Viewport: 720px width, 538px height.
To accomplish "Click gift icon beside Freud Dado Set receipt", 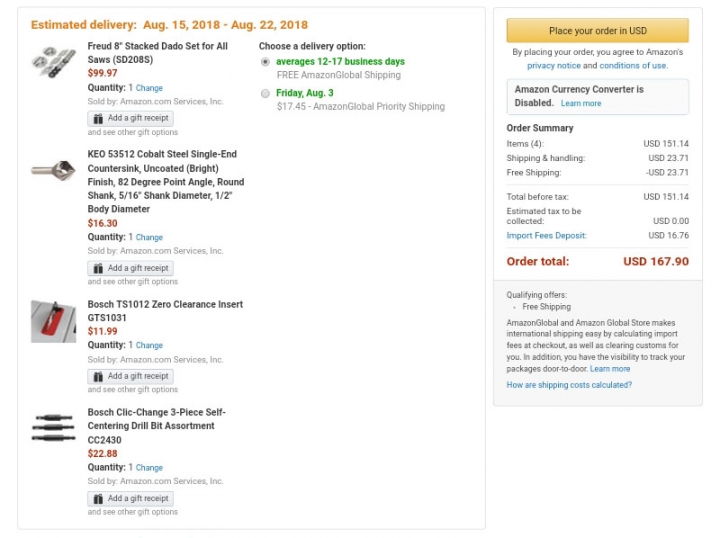I will click(x=98, y=119).
